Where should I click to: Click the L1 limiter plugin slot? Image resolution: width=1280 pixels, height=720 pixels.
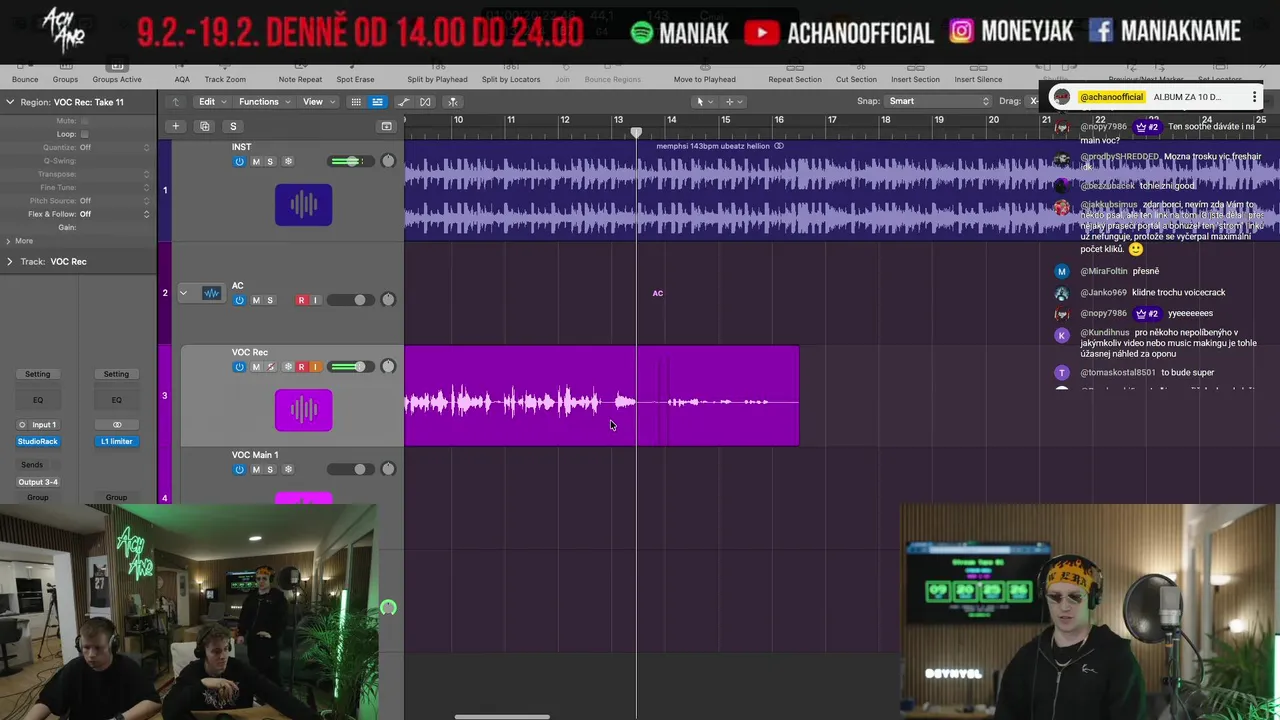click(116, 441)
